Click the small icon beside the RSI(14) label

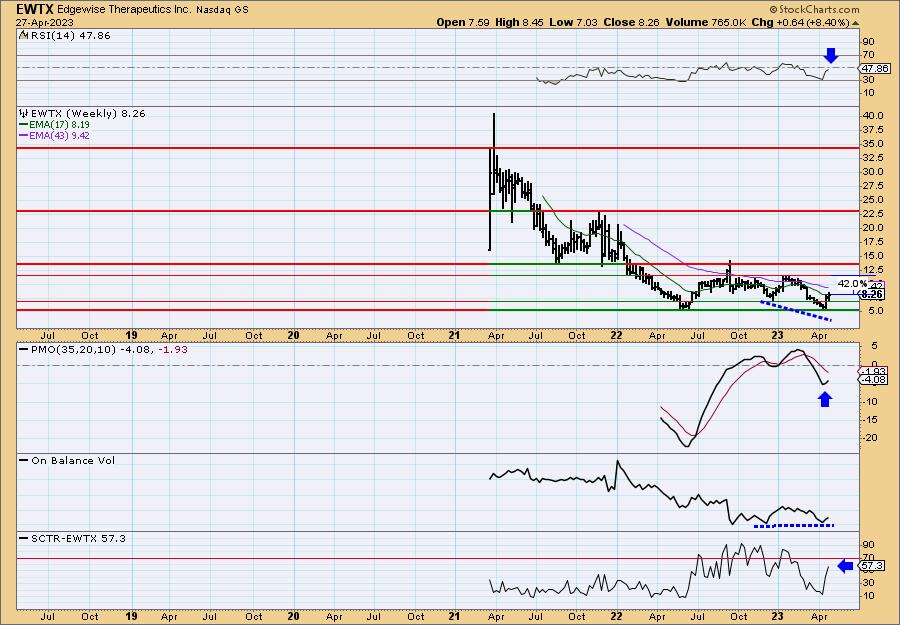click(23, 35)
